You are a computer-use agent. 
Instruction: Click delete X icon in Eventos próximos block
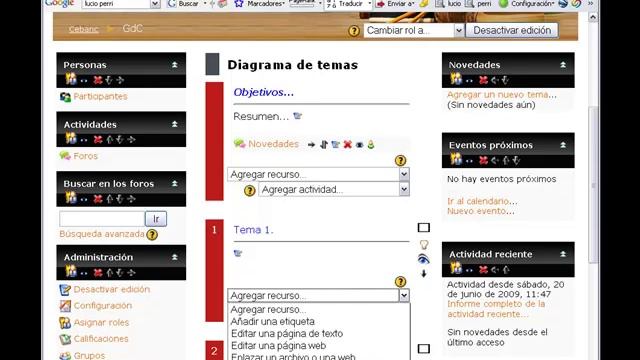click(483, 160)
